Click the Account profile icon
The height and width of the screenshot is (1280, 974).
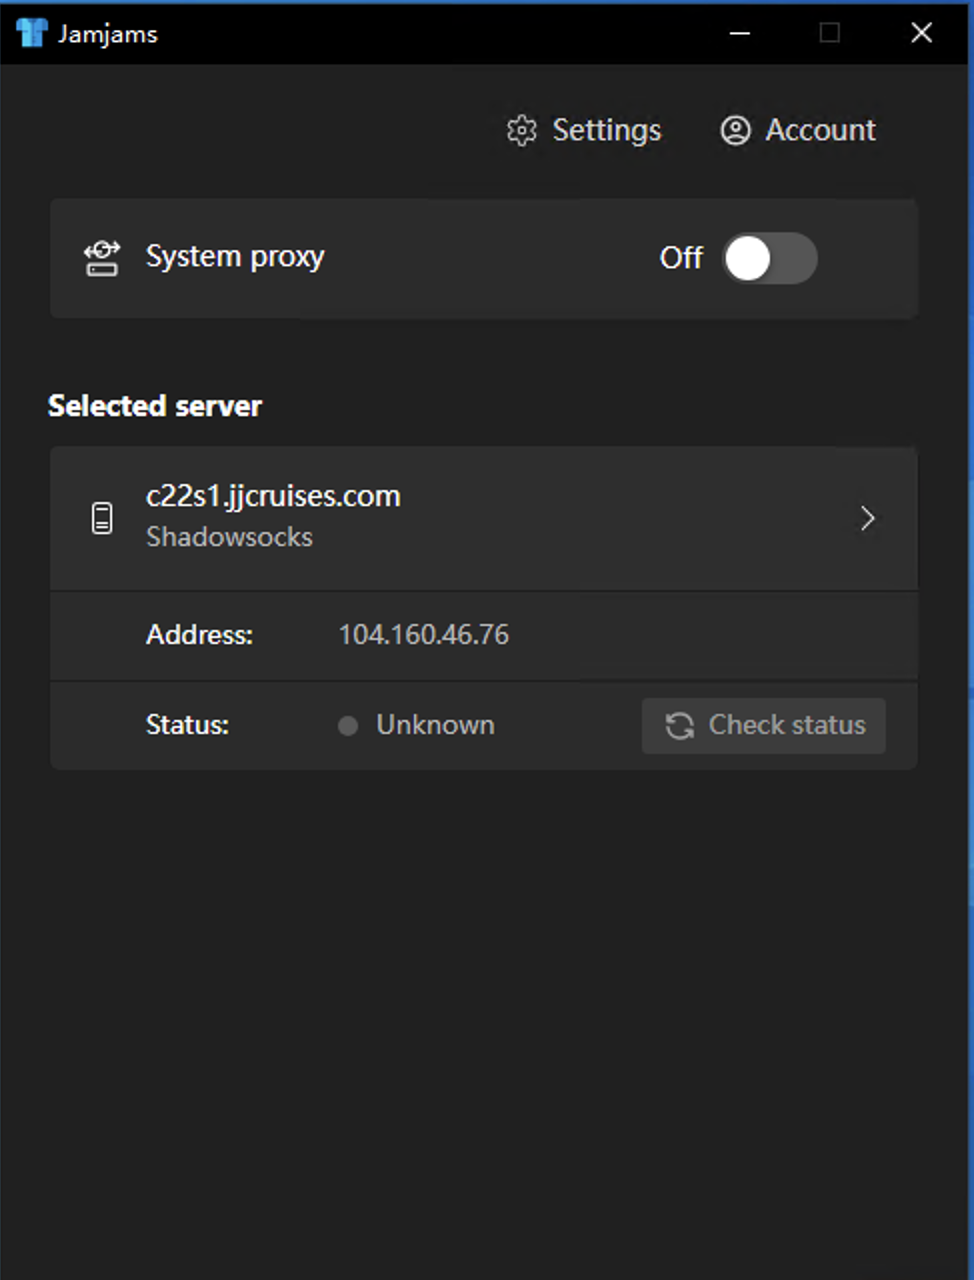(x=735, y=131)
